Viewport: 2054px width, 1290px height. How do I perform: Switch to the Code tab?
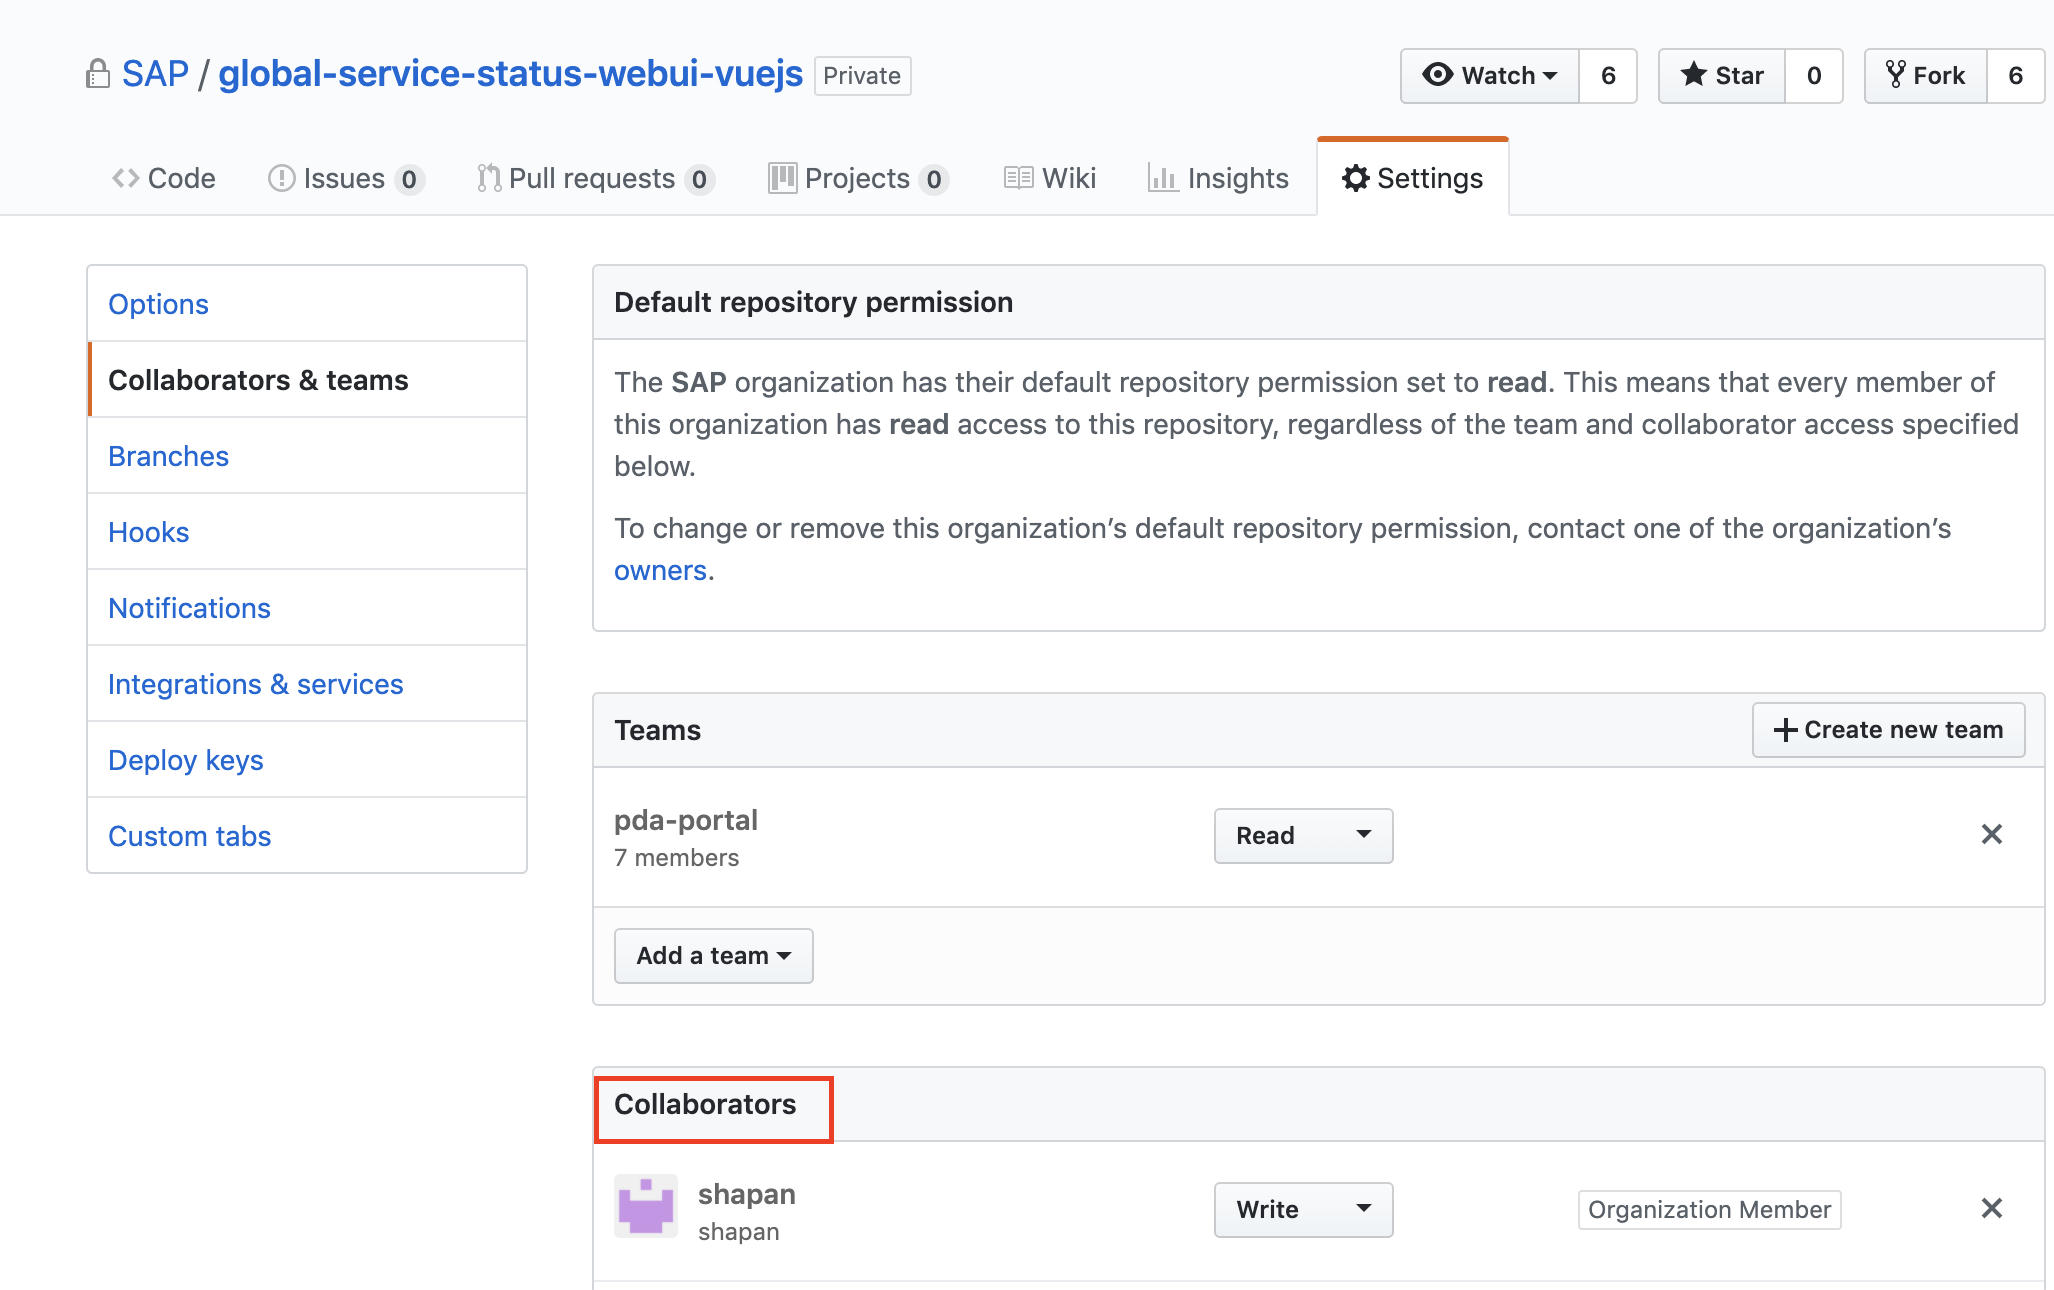164,178
